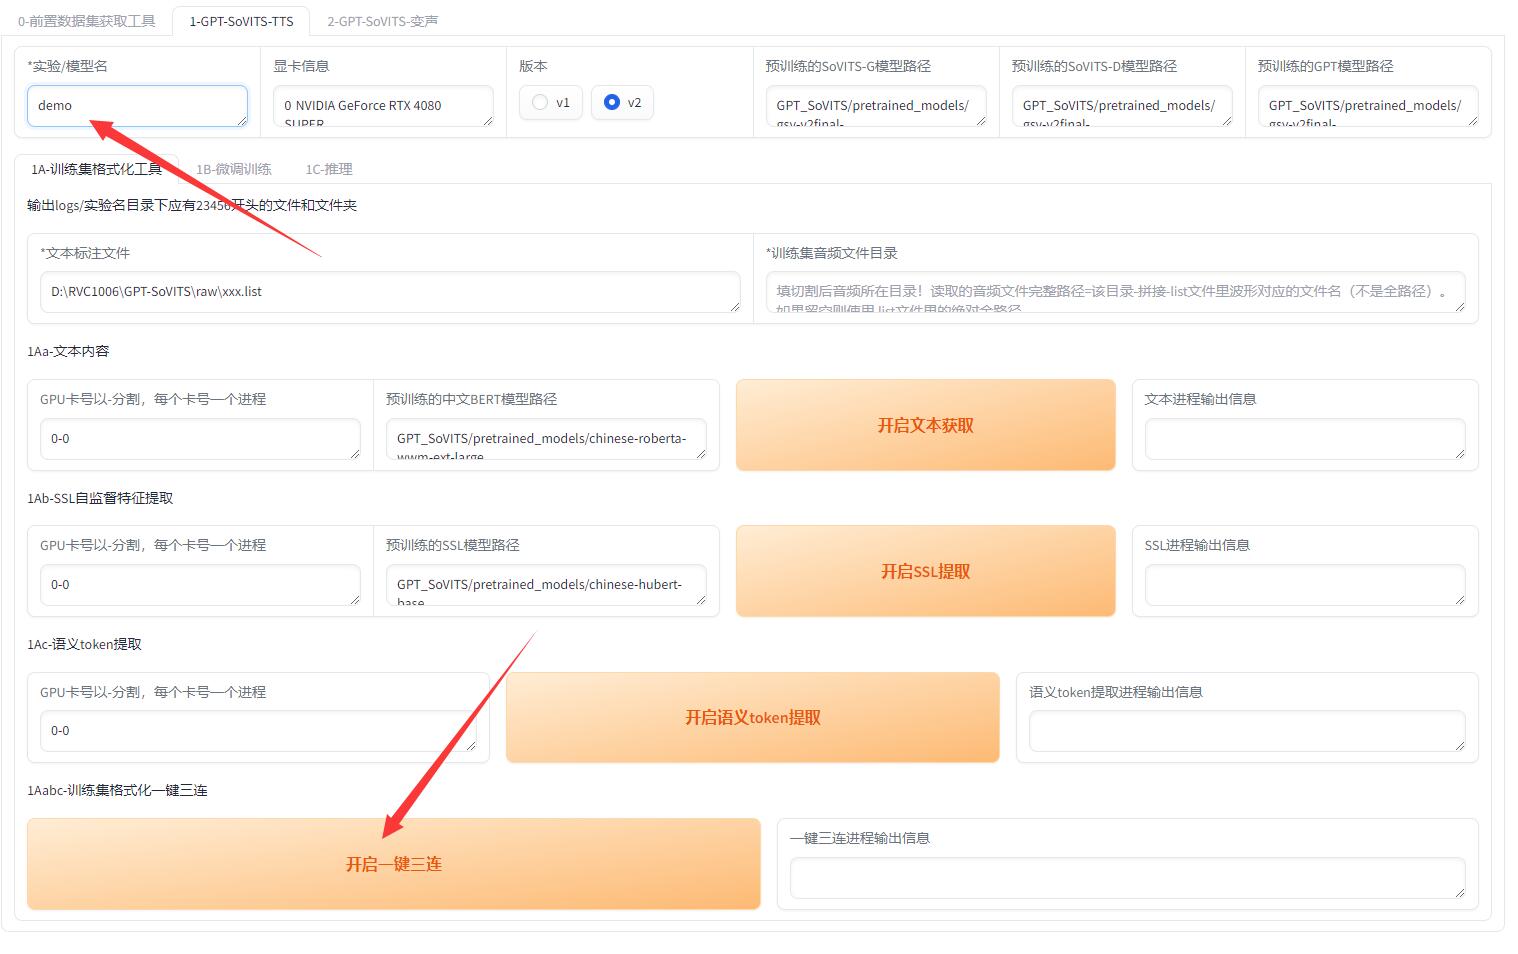Screen dimensions: 1518x954
Task: Click the 1Ac-语义token提取 section heading
Action: [x=84, y=644]
